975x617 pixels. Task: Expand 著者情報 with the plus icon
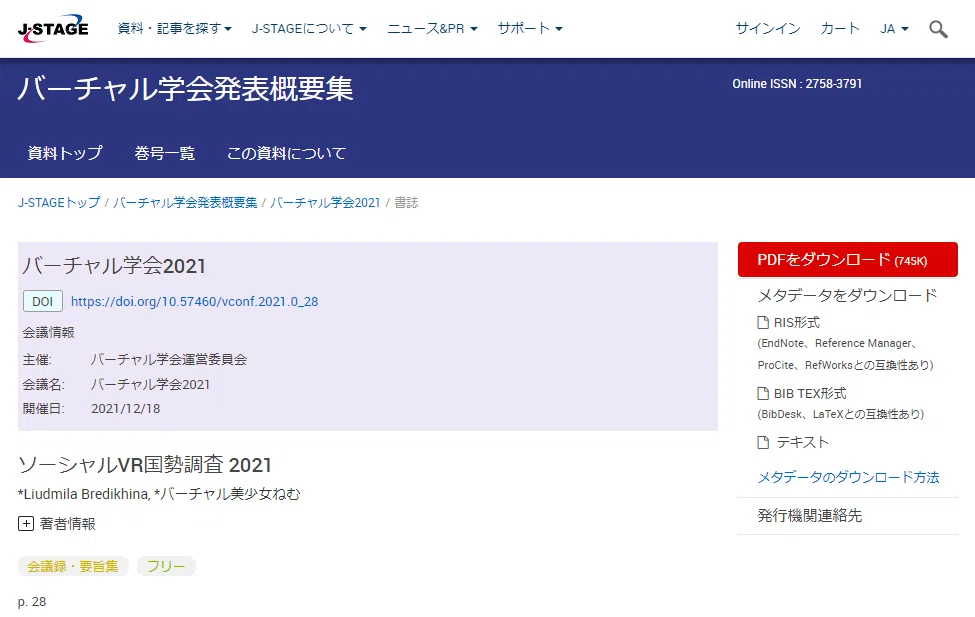(25, 524)
